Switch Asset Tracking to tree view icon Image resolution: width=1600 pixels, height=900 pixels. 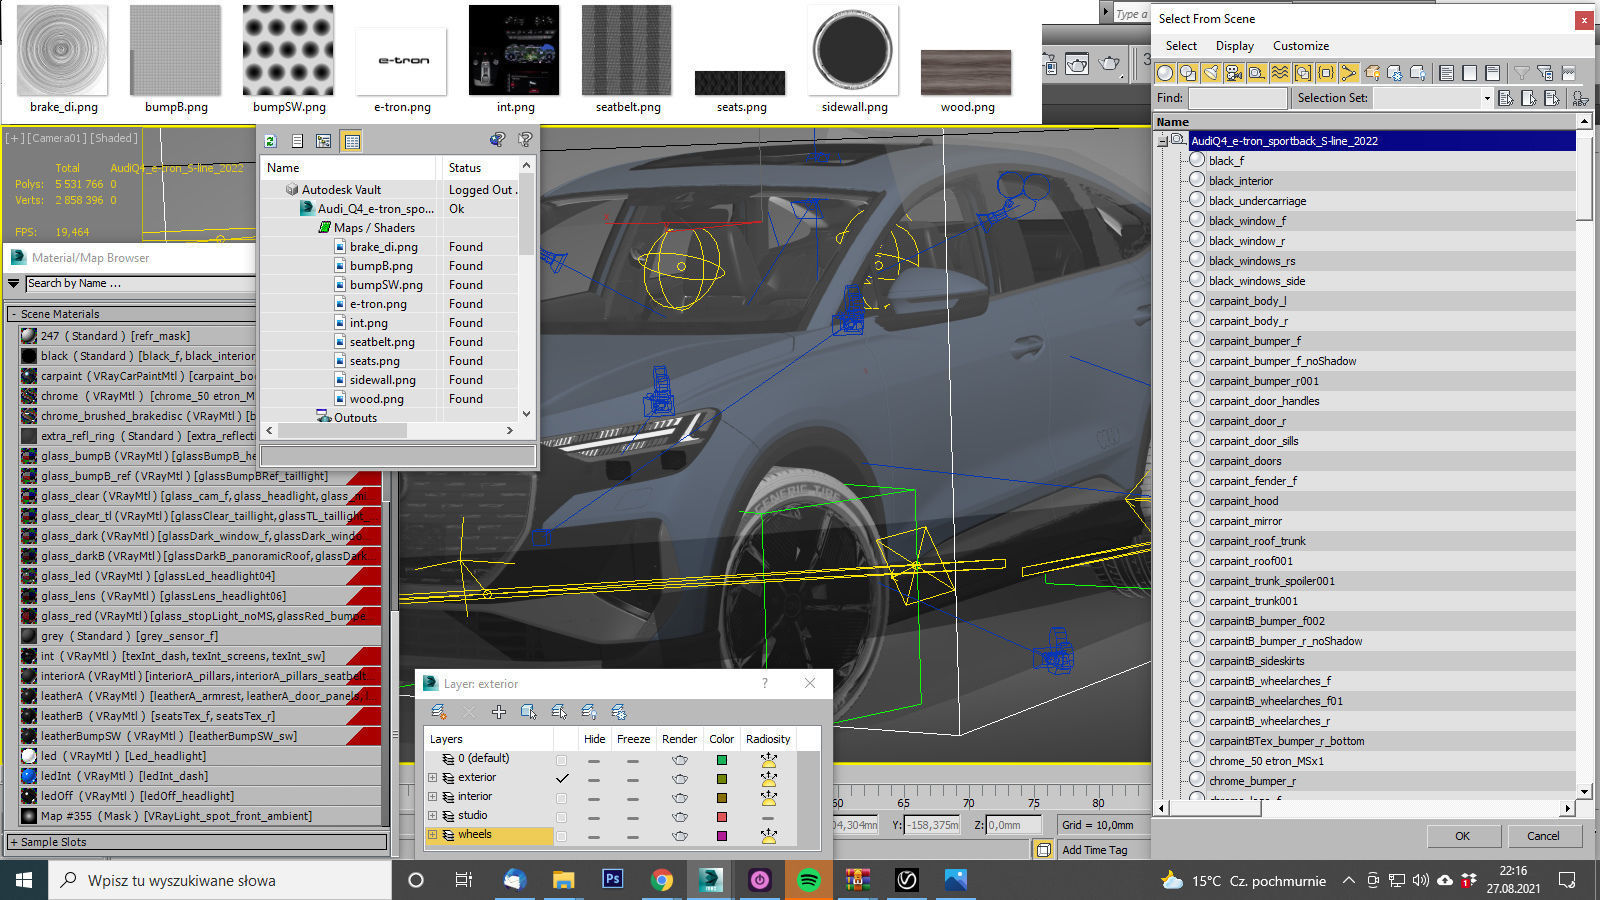click(x=324, y=141)
